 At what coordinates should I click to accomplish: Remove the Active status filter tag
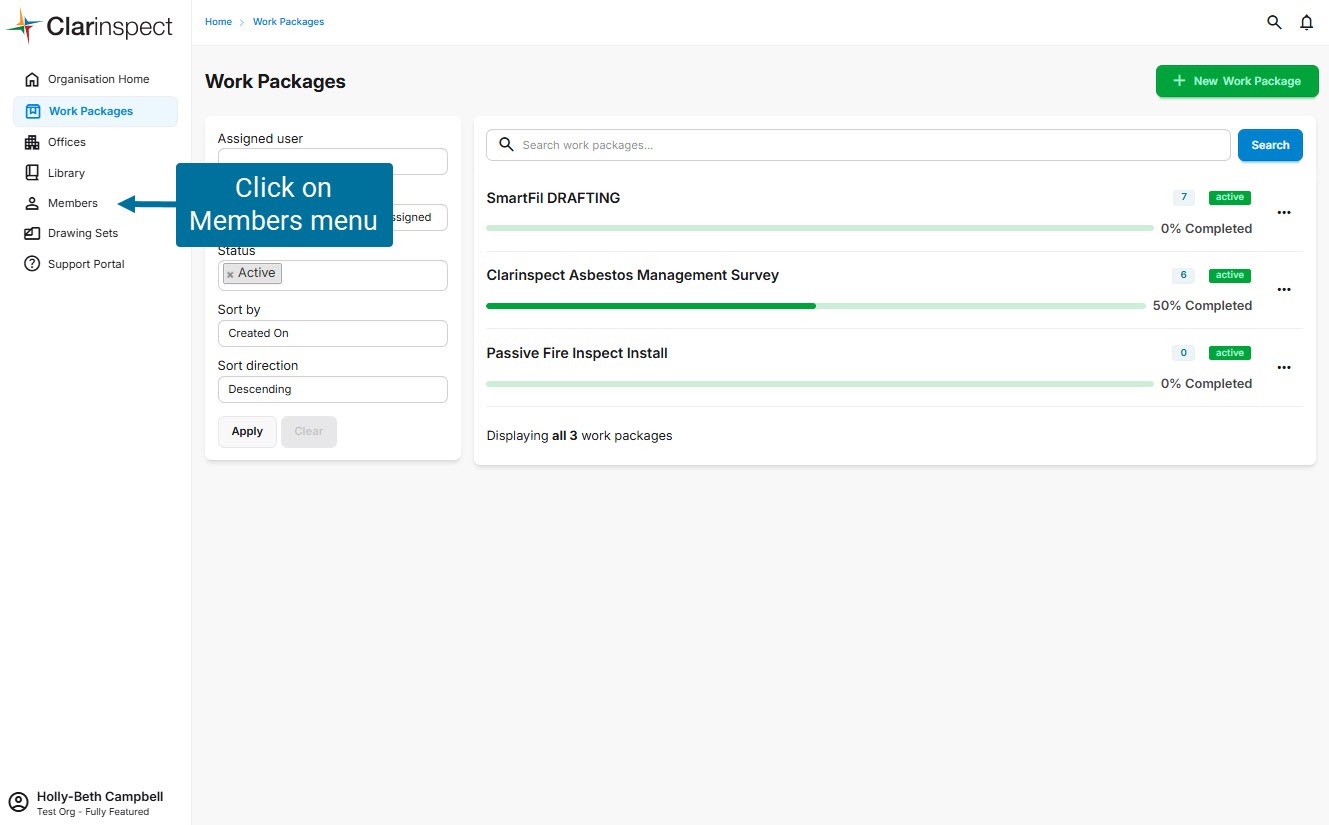tap(230, 274)
